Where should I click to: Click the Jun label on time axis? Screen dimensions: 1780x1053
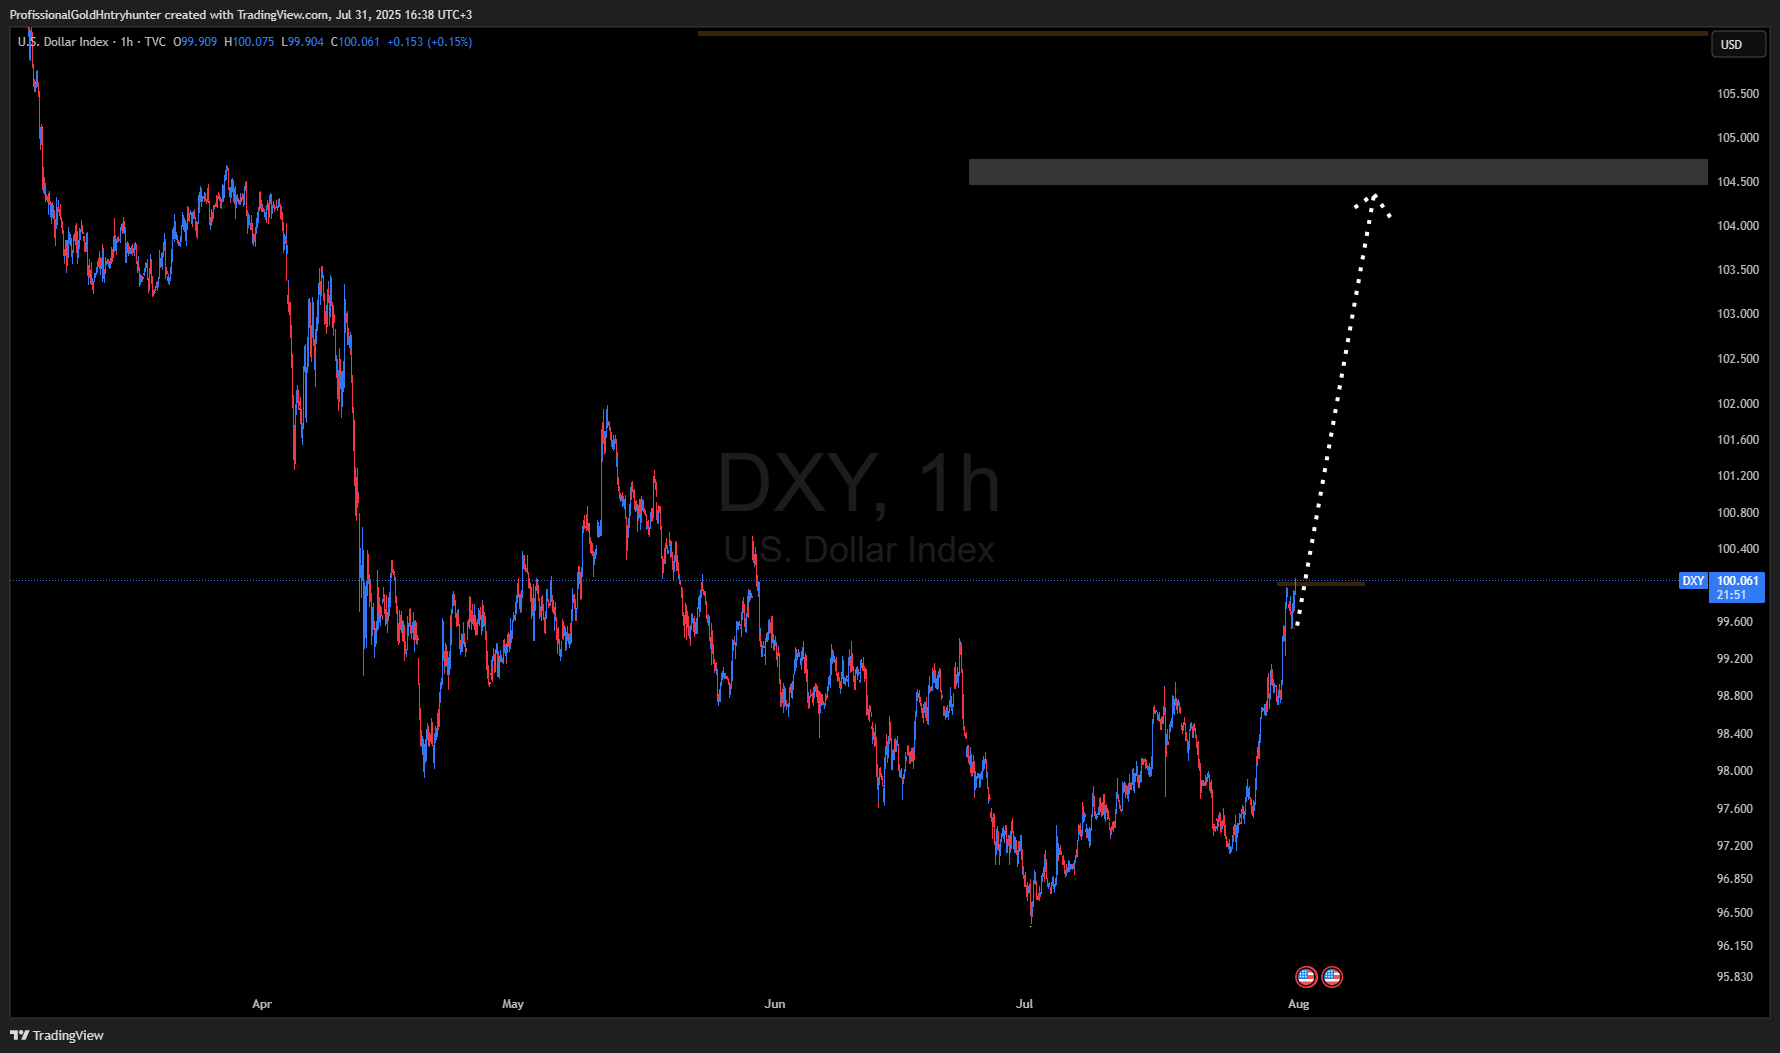point(775,1004)
